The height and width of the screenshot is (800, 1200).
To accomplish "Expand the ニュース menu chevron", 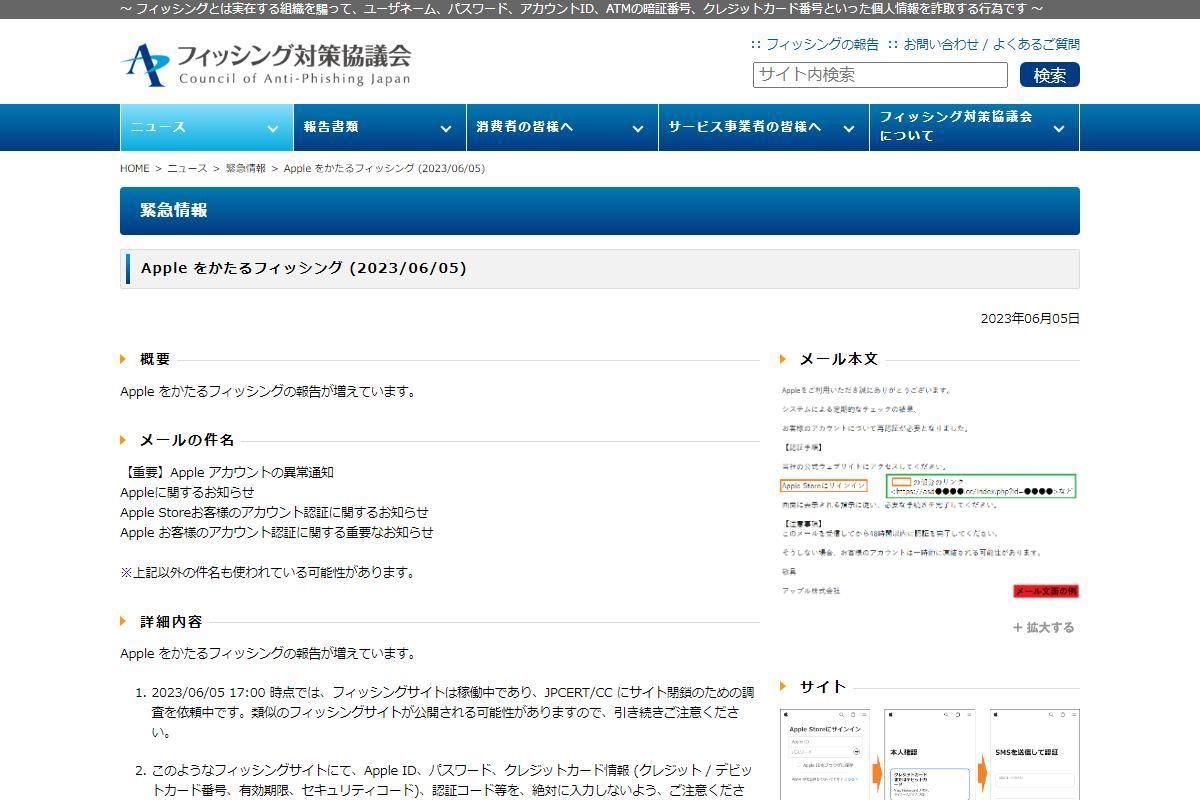I will tap(272, 128).
